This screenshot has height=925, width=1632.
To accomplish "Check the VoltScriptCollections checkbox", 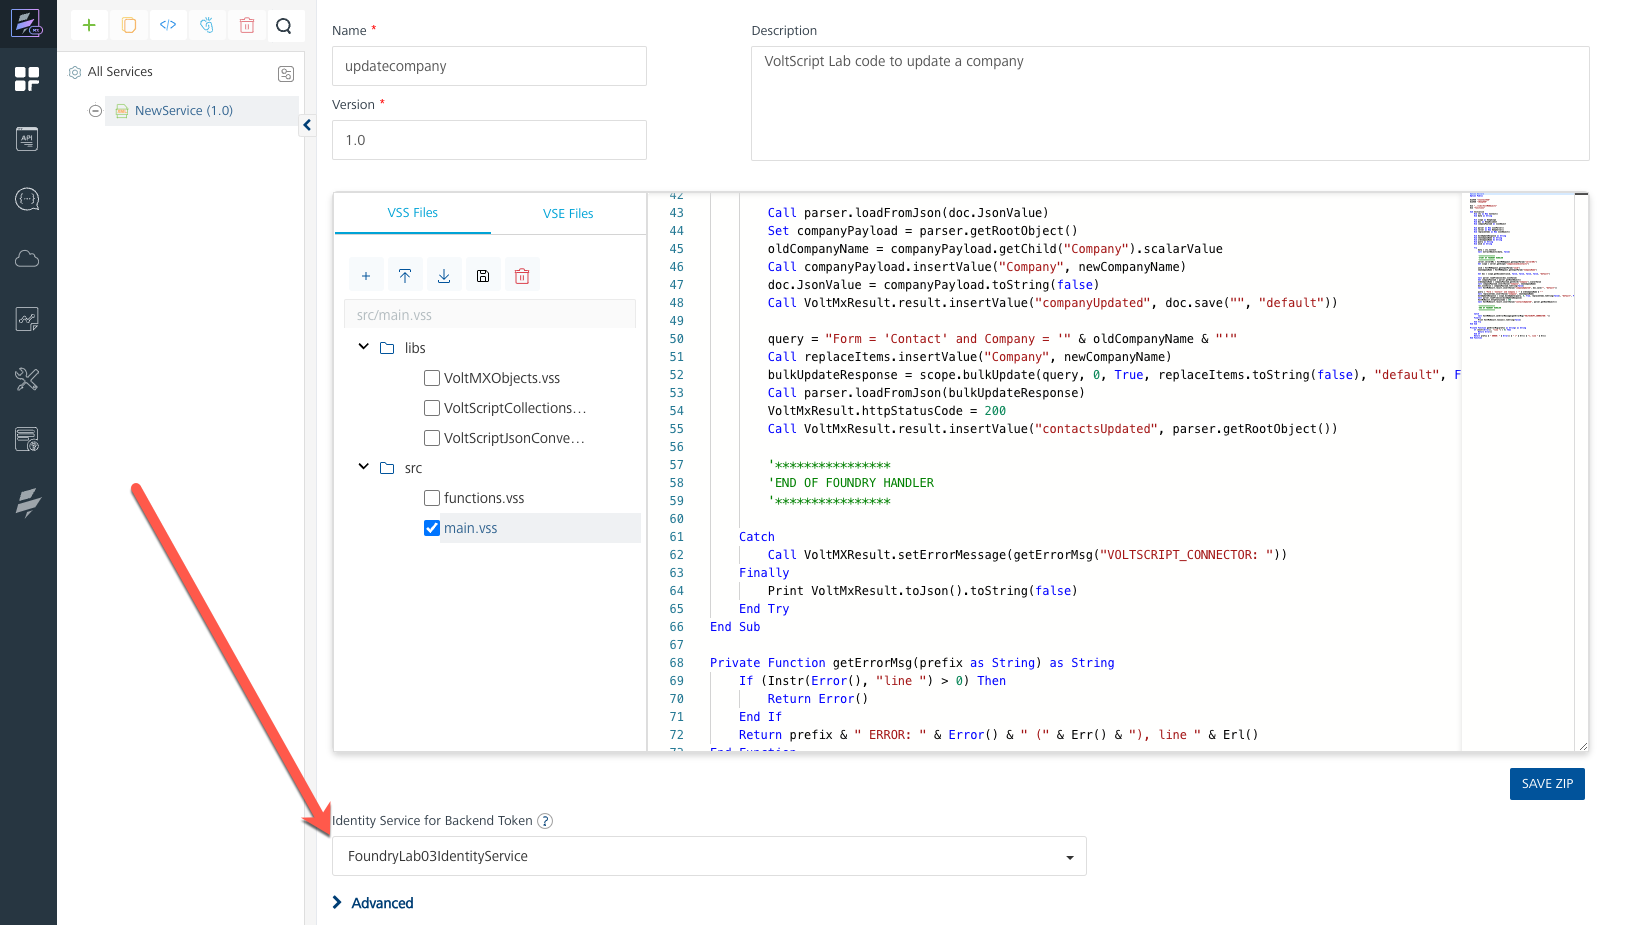I will pos(432,408).
